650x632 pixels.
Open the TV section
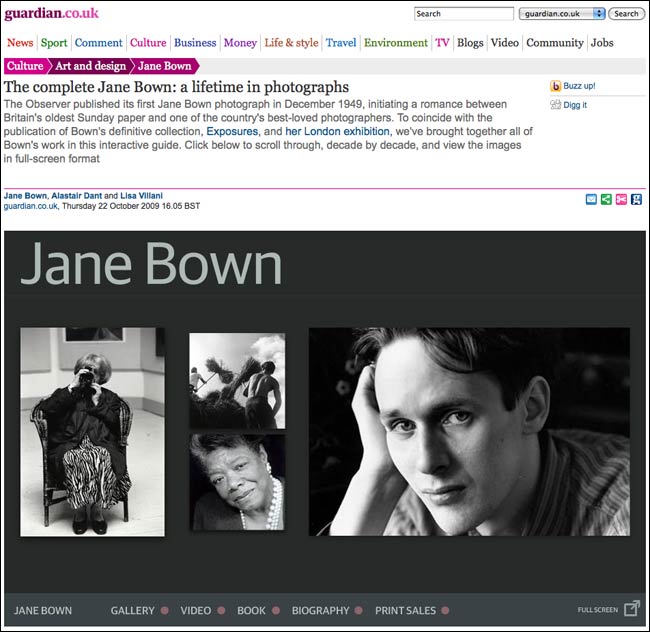coord(442,43)
